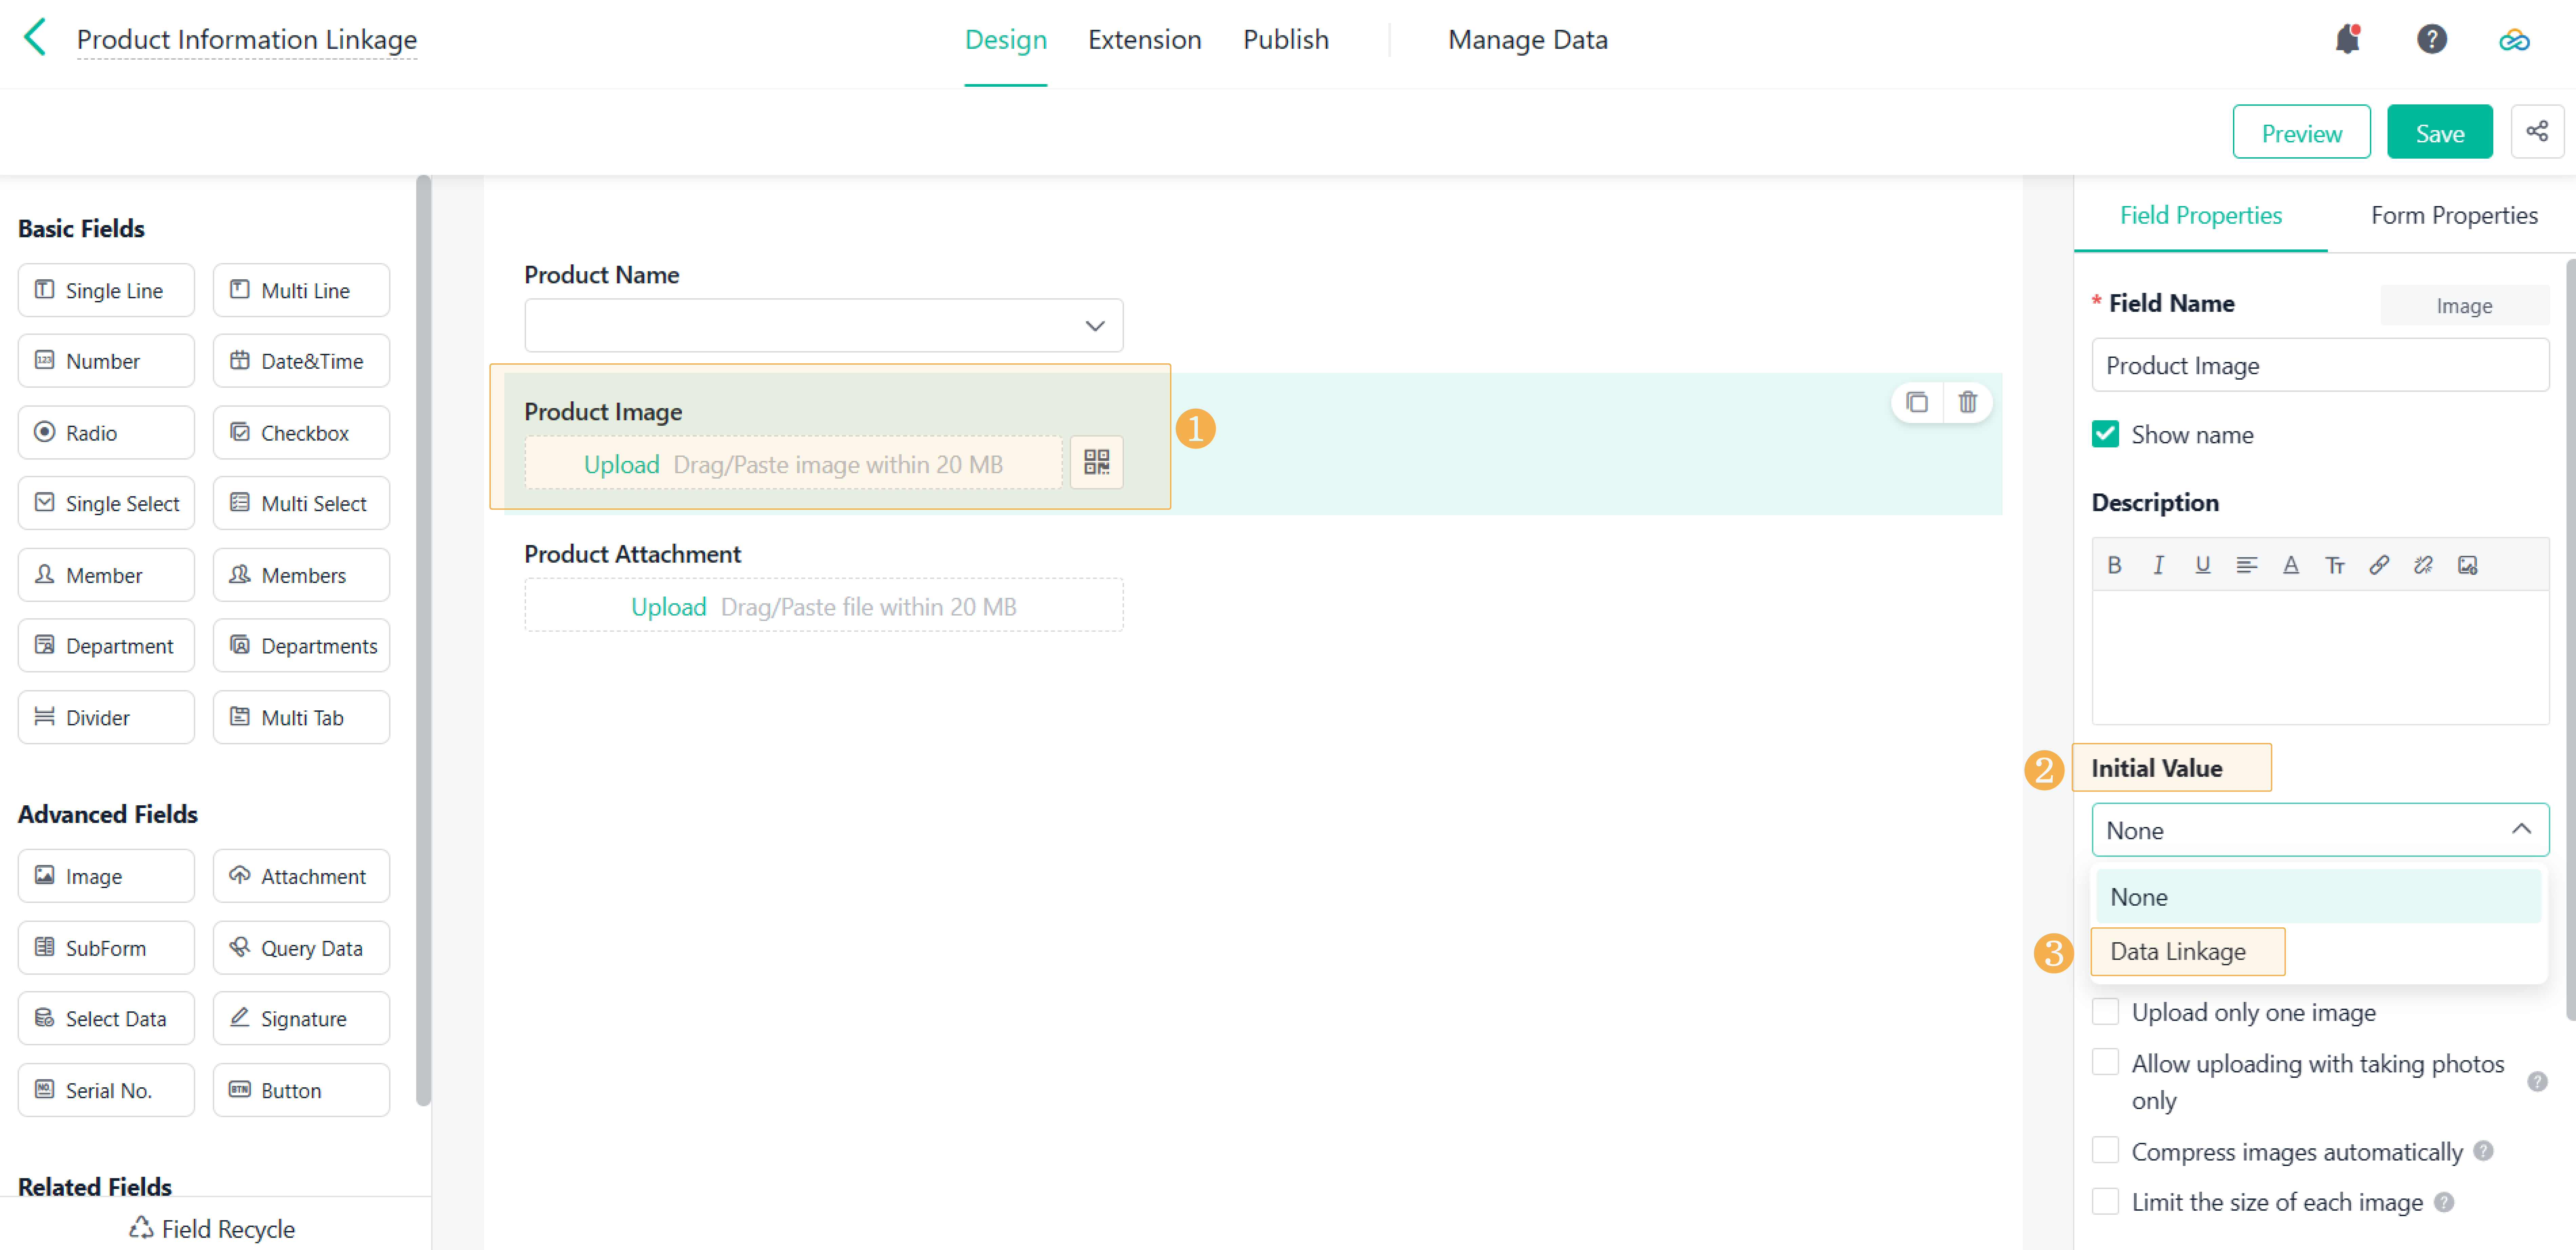Add a Query Data field

click(301, 948)
